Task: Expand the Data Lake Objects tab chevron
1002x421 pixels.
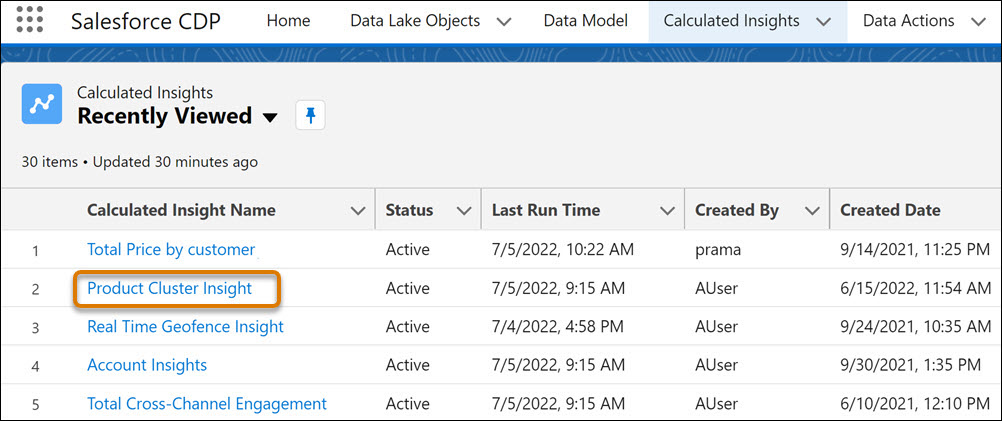Action: tap(504, 22)
